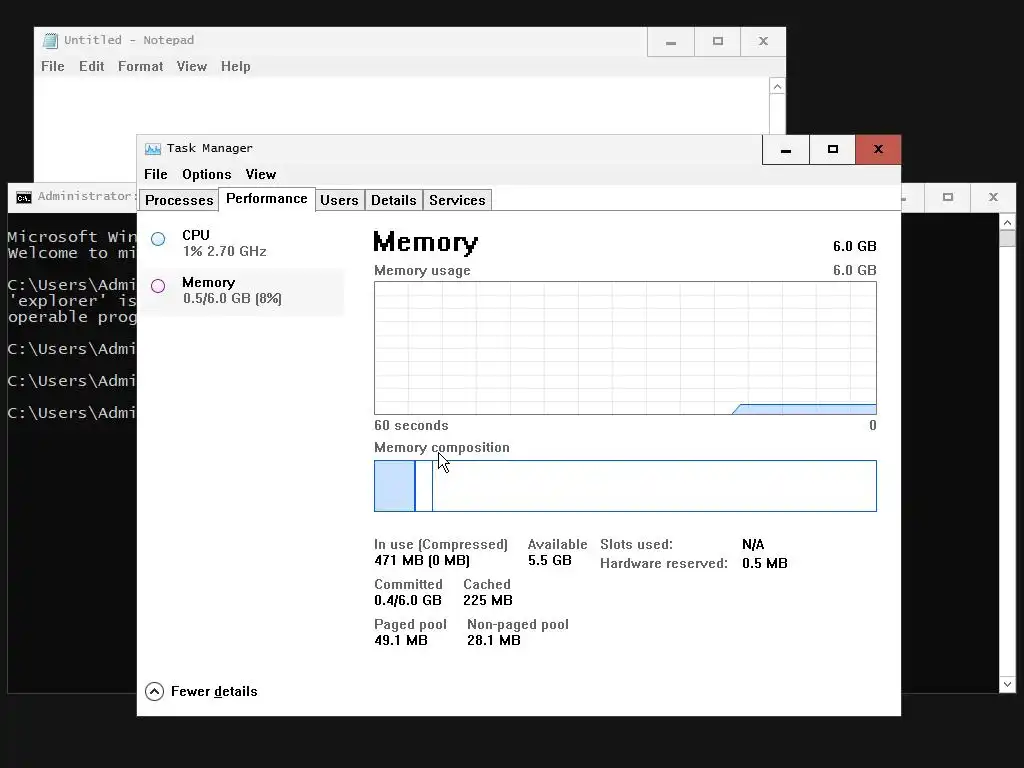Close the Command Prompt window
The image size is (1024, 768).
pos(993,197)
